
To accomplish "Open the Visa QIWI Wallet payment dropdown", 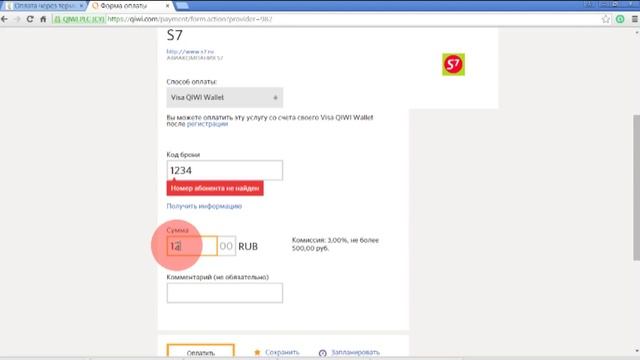I will tap(224, 97).
